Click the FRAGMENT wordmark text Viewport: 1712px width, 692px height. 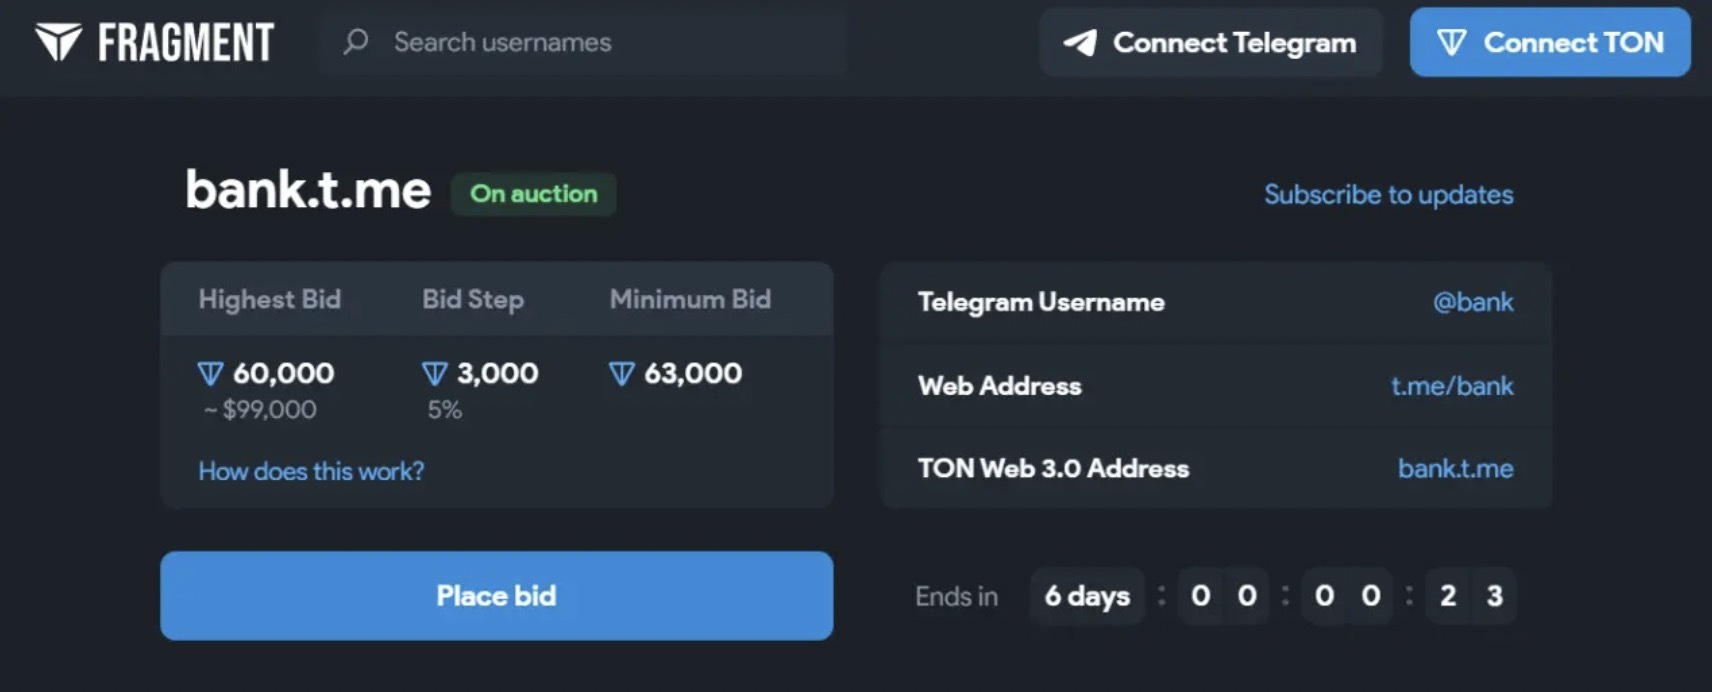point(186,43)
